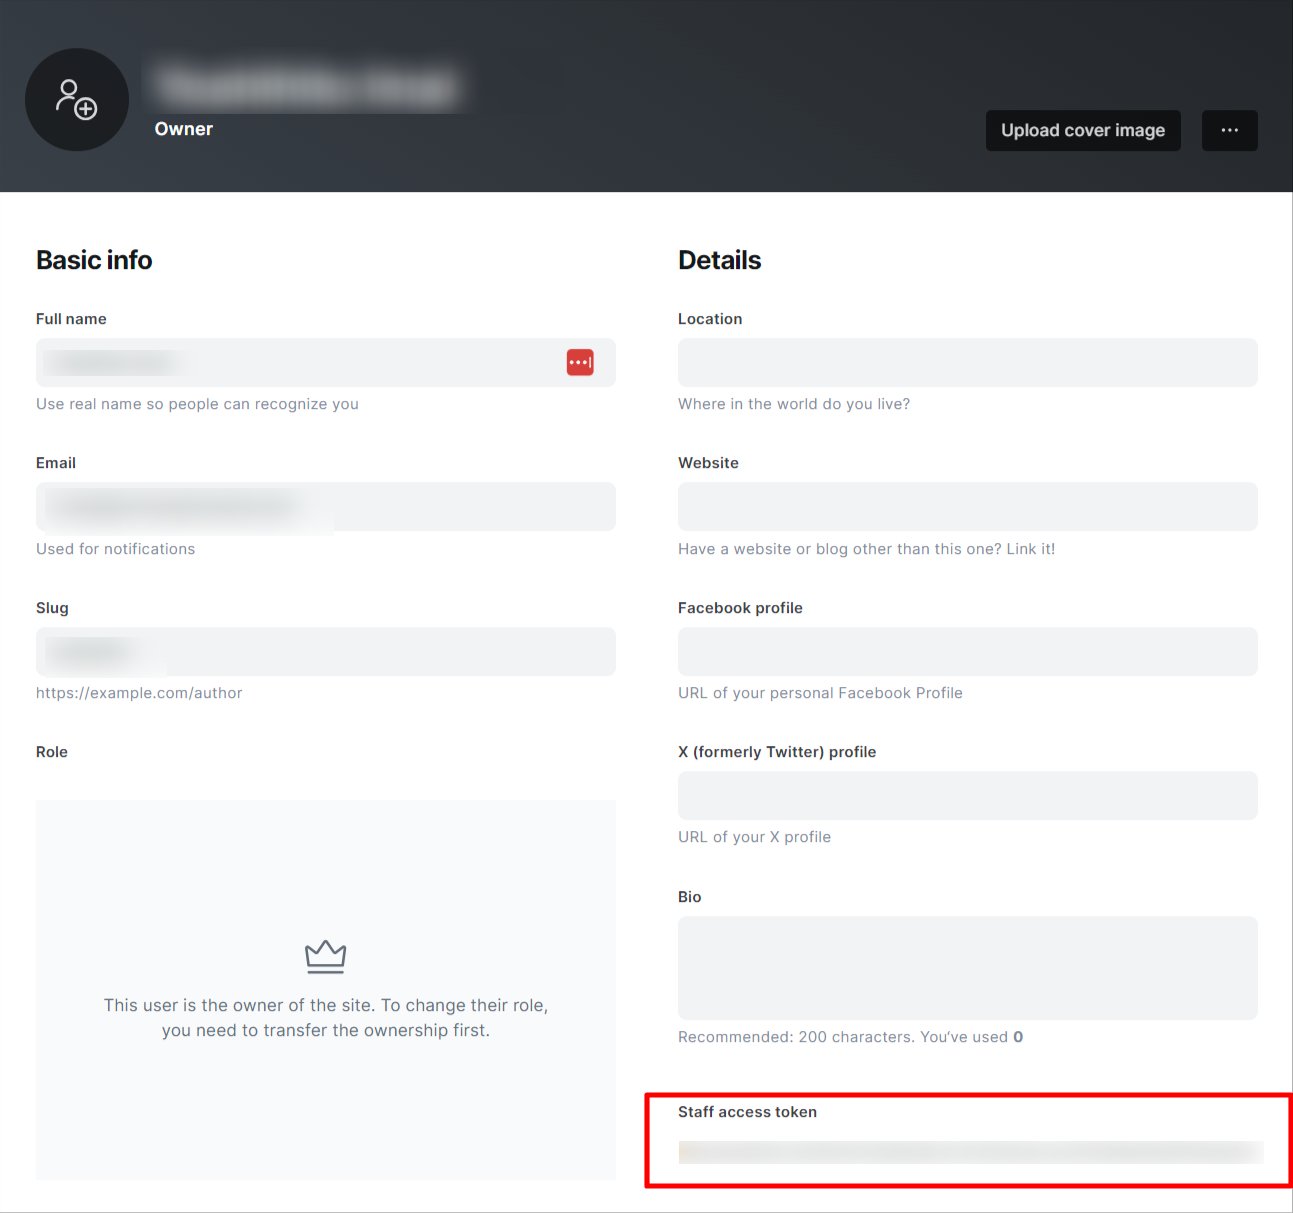This screenshot has height=1213, width=1293.
Task: Click the red password manager icon in Full name
Action: (x=580, y=362)
